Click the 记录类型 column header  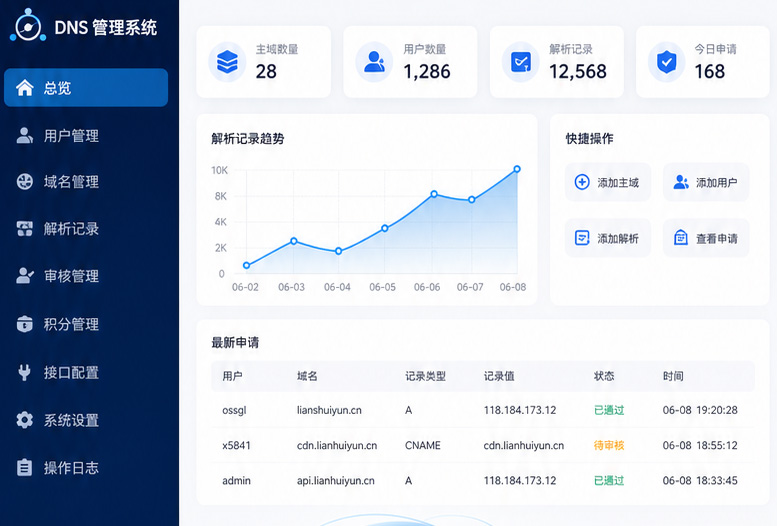coord(425,376)
